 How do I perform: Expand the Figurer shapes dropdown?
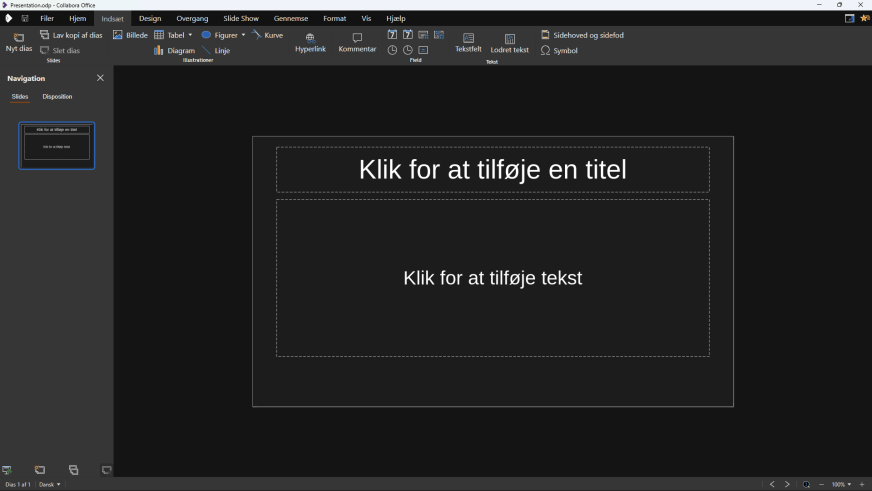243,35
